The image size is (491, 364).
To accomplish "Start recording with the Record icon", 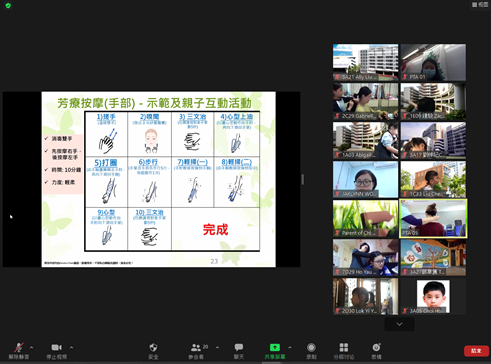I will point(311,348).
